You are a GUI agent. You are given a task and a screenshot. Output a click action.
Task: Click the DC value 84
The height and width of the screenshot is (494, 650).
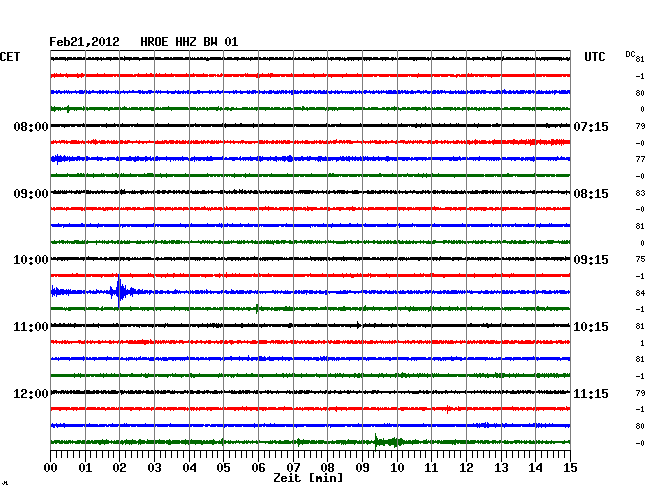pyautogui.click(x=640, y=293)
